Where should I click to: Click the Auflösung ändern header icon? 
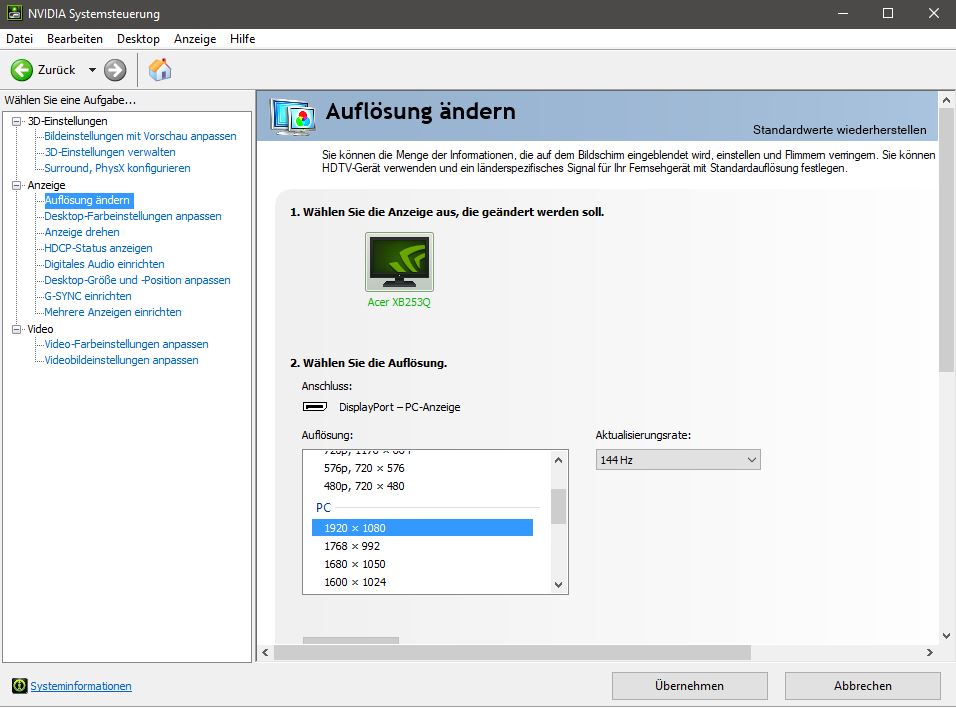pos(293,116)
